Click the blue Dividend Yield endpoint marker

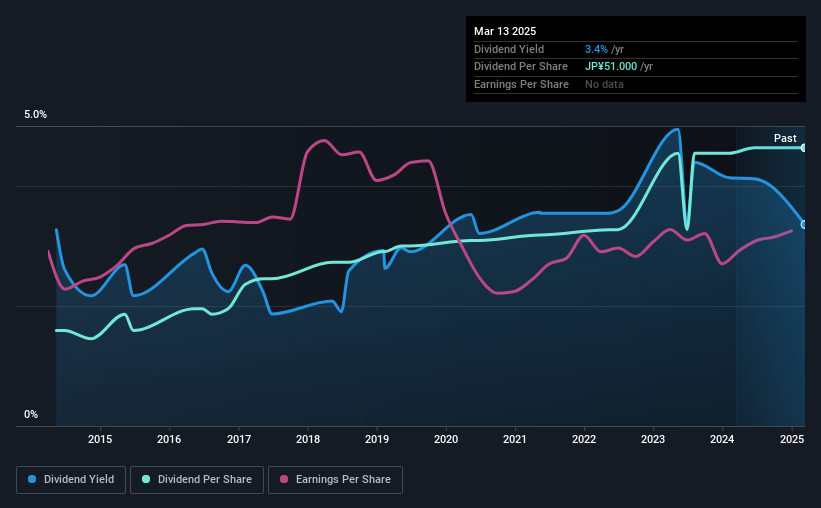[x=804, y=225]
